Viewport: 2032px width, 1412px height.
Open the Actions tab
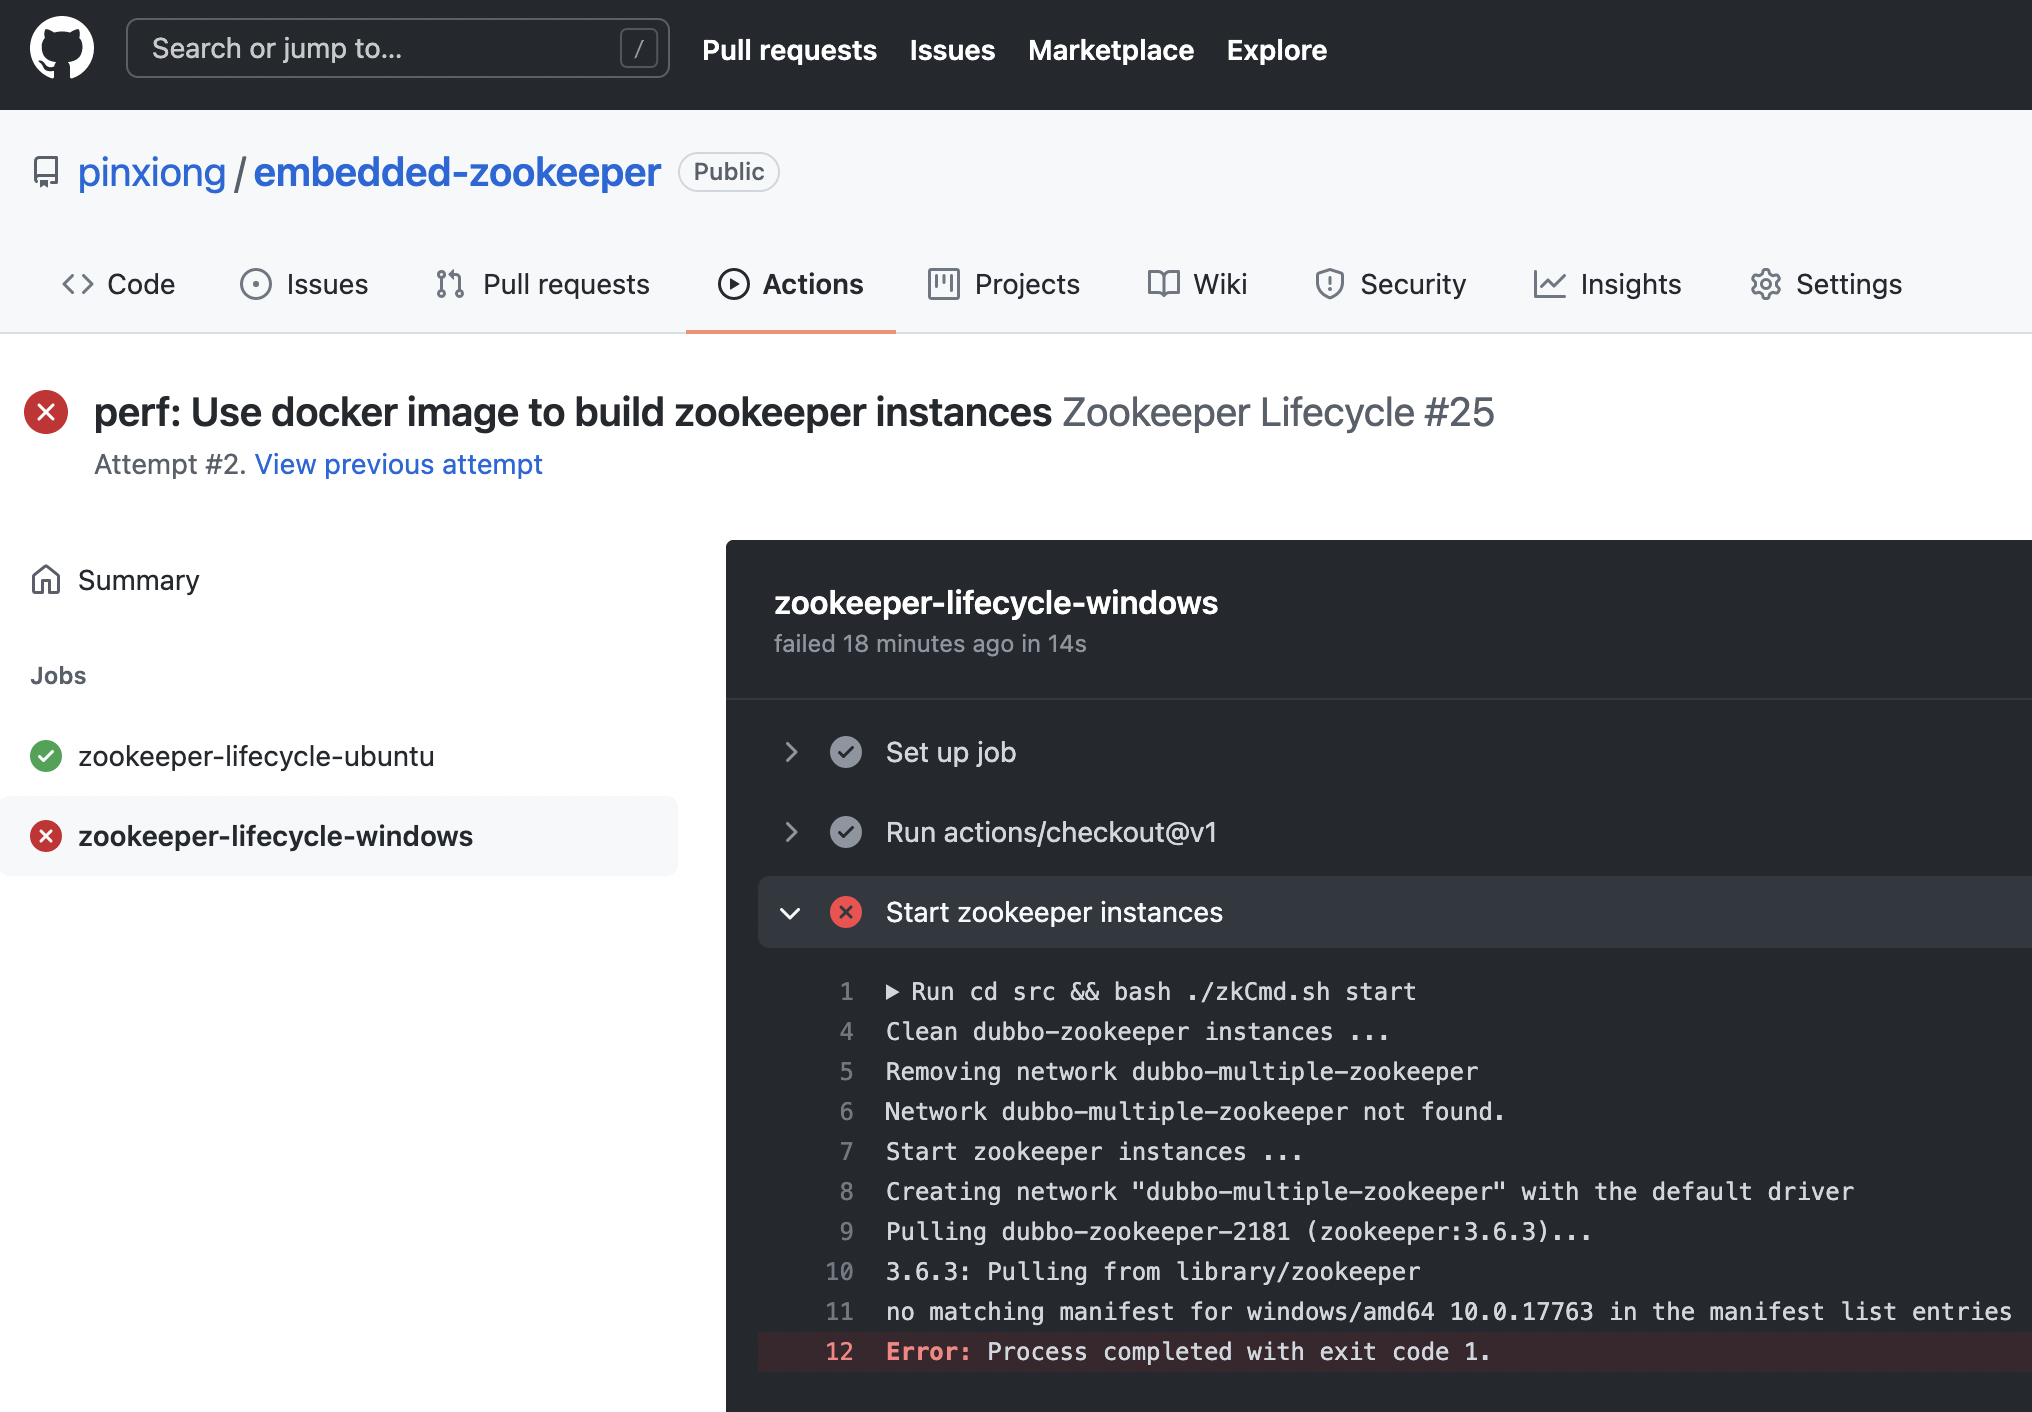(x=790, y=284)
